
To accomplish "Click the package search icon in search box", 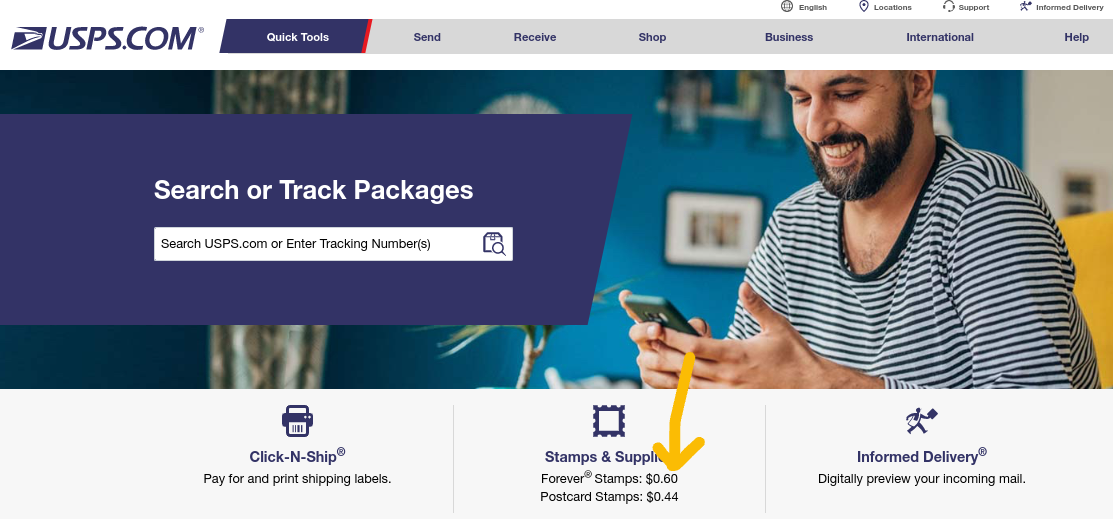I will tap(494, 244).
